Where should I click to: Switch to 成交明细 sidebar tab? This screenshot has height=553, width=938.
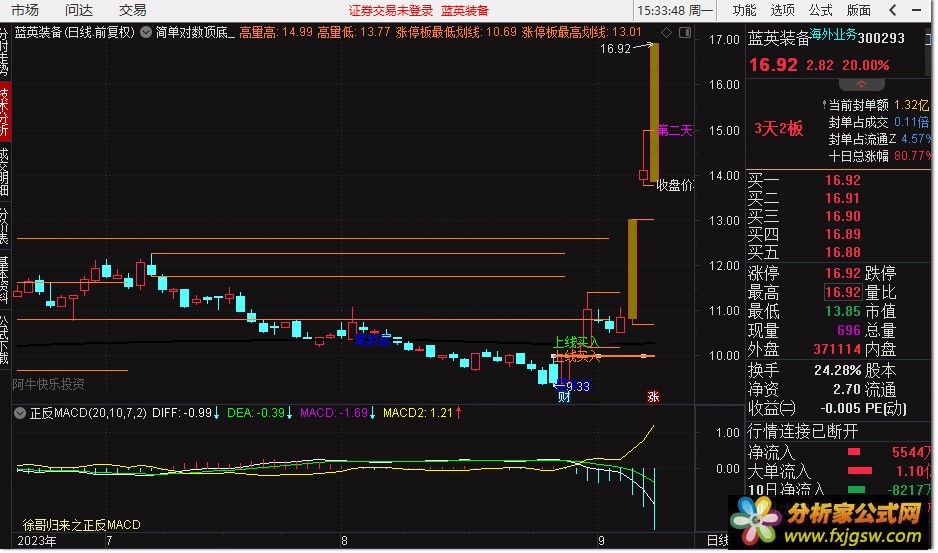pos(5,172)
